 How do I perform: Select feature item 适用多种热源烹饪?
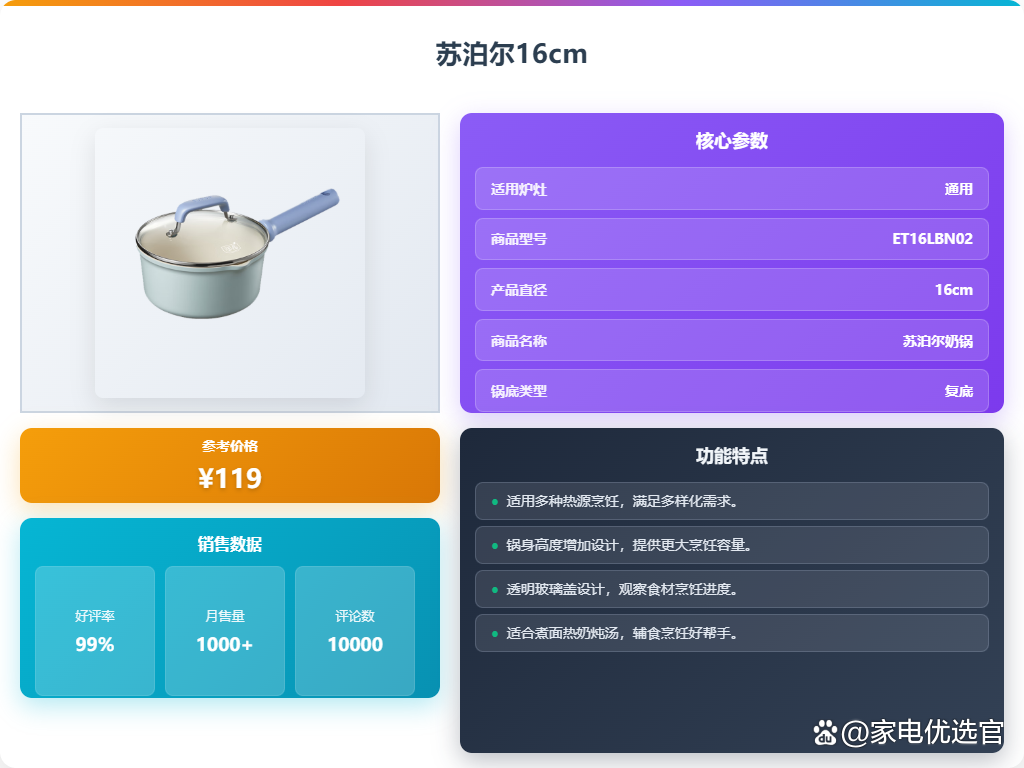tap(731, 501)
